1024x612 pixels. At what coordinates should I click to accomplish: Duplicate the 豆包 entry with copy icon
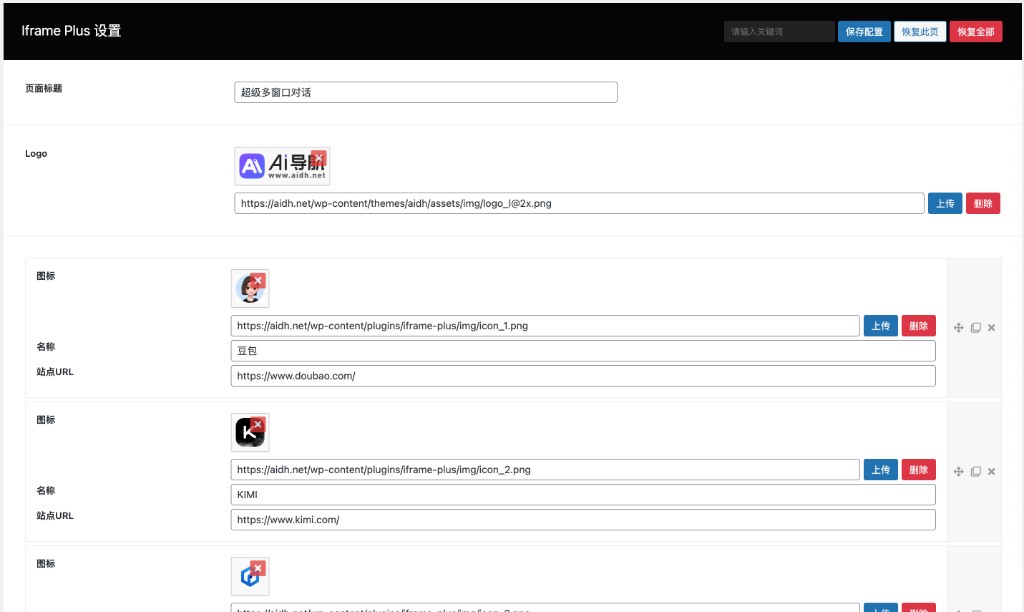(975, 328)
